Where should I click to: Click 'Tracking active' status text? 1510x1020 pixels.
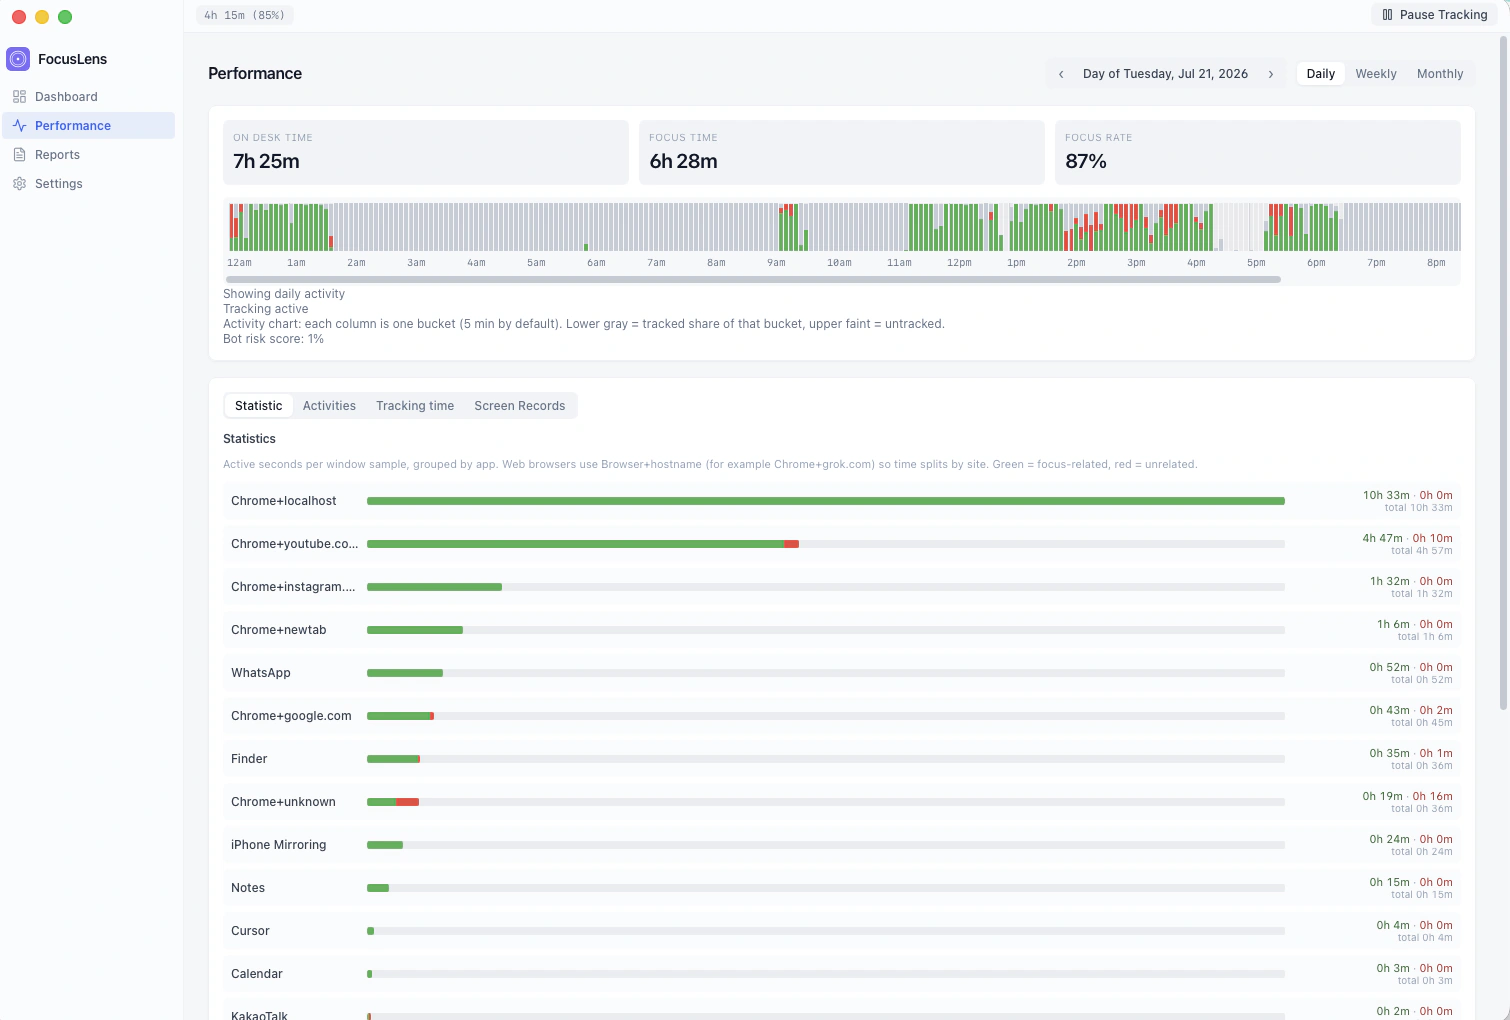tap(265, 309)
